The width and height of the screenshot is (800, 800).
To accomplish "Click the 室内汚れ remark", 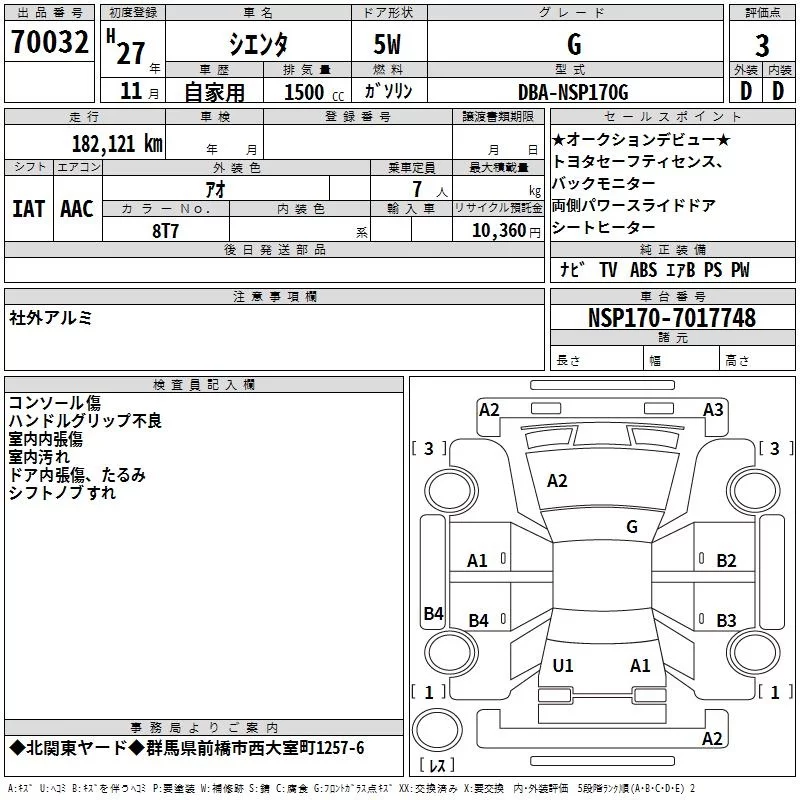I will (x=39, y=457).
